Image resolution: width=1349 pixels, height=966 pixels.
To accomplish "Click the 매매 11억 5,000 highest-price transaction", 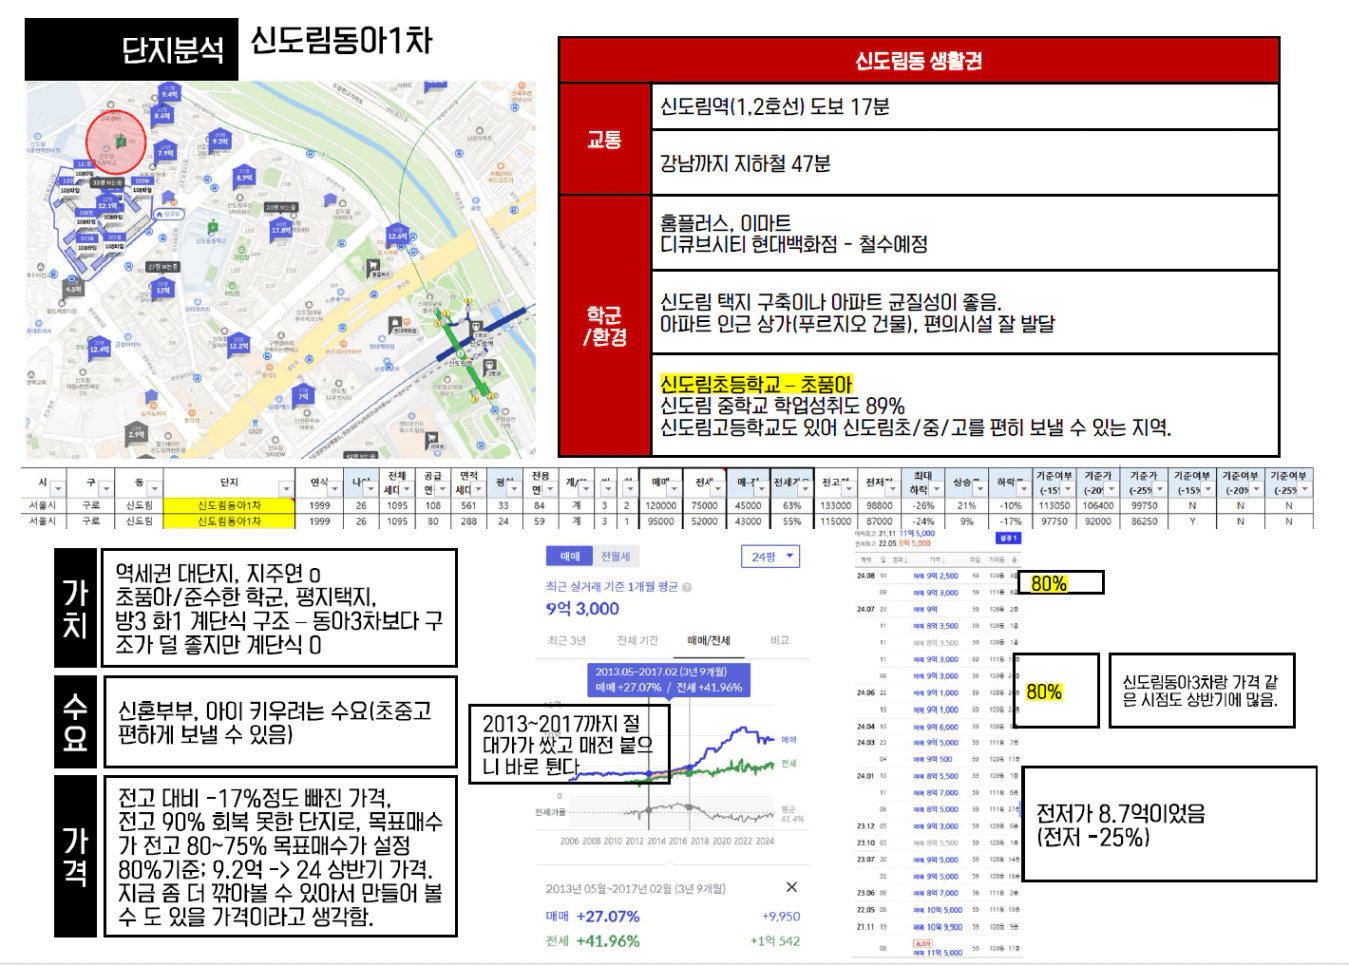I will 937,952.
